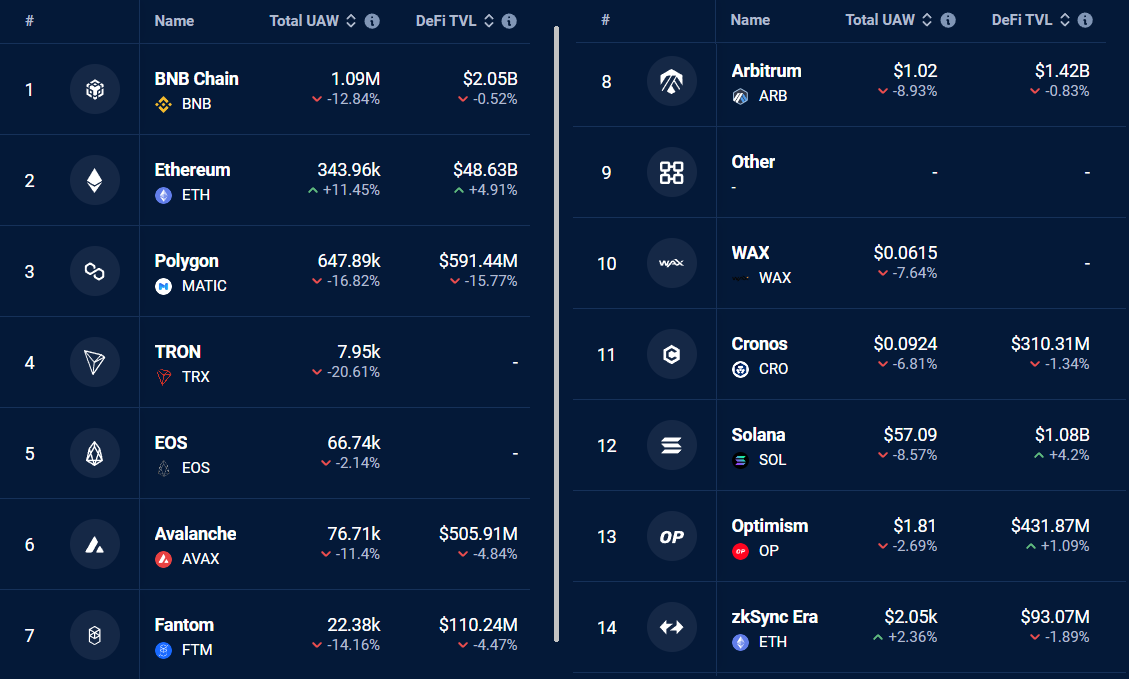
Task: Sort left table by DeFi TVL
Action: click(492, 21)
